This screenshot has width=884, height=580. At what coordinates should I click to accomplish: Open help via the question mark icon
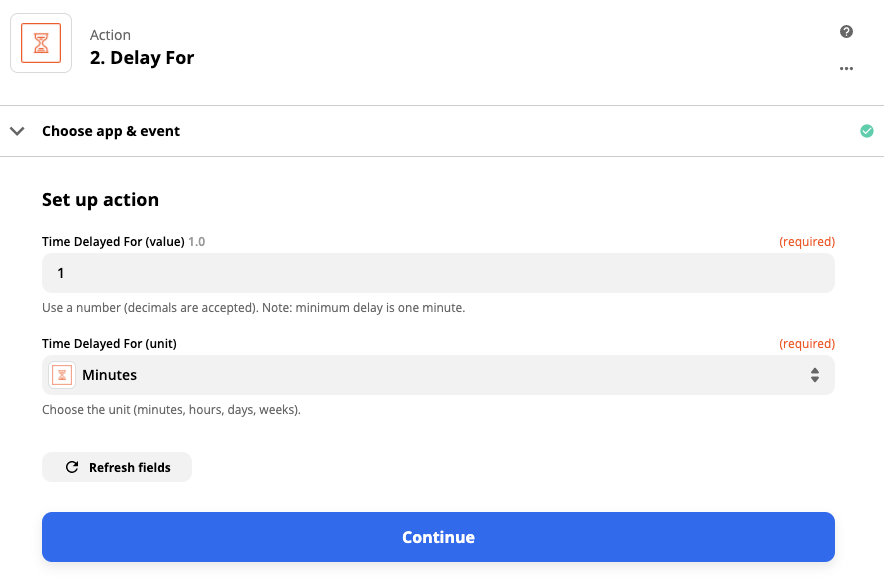point(846,32)
